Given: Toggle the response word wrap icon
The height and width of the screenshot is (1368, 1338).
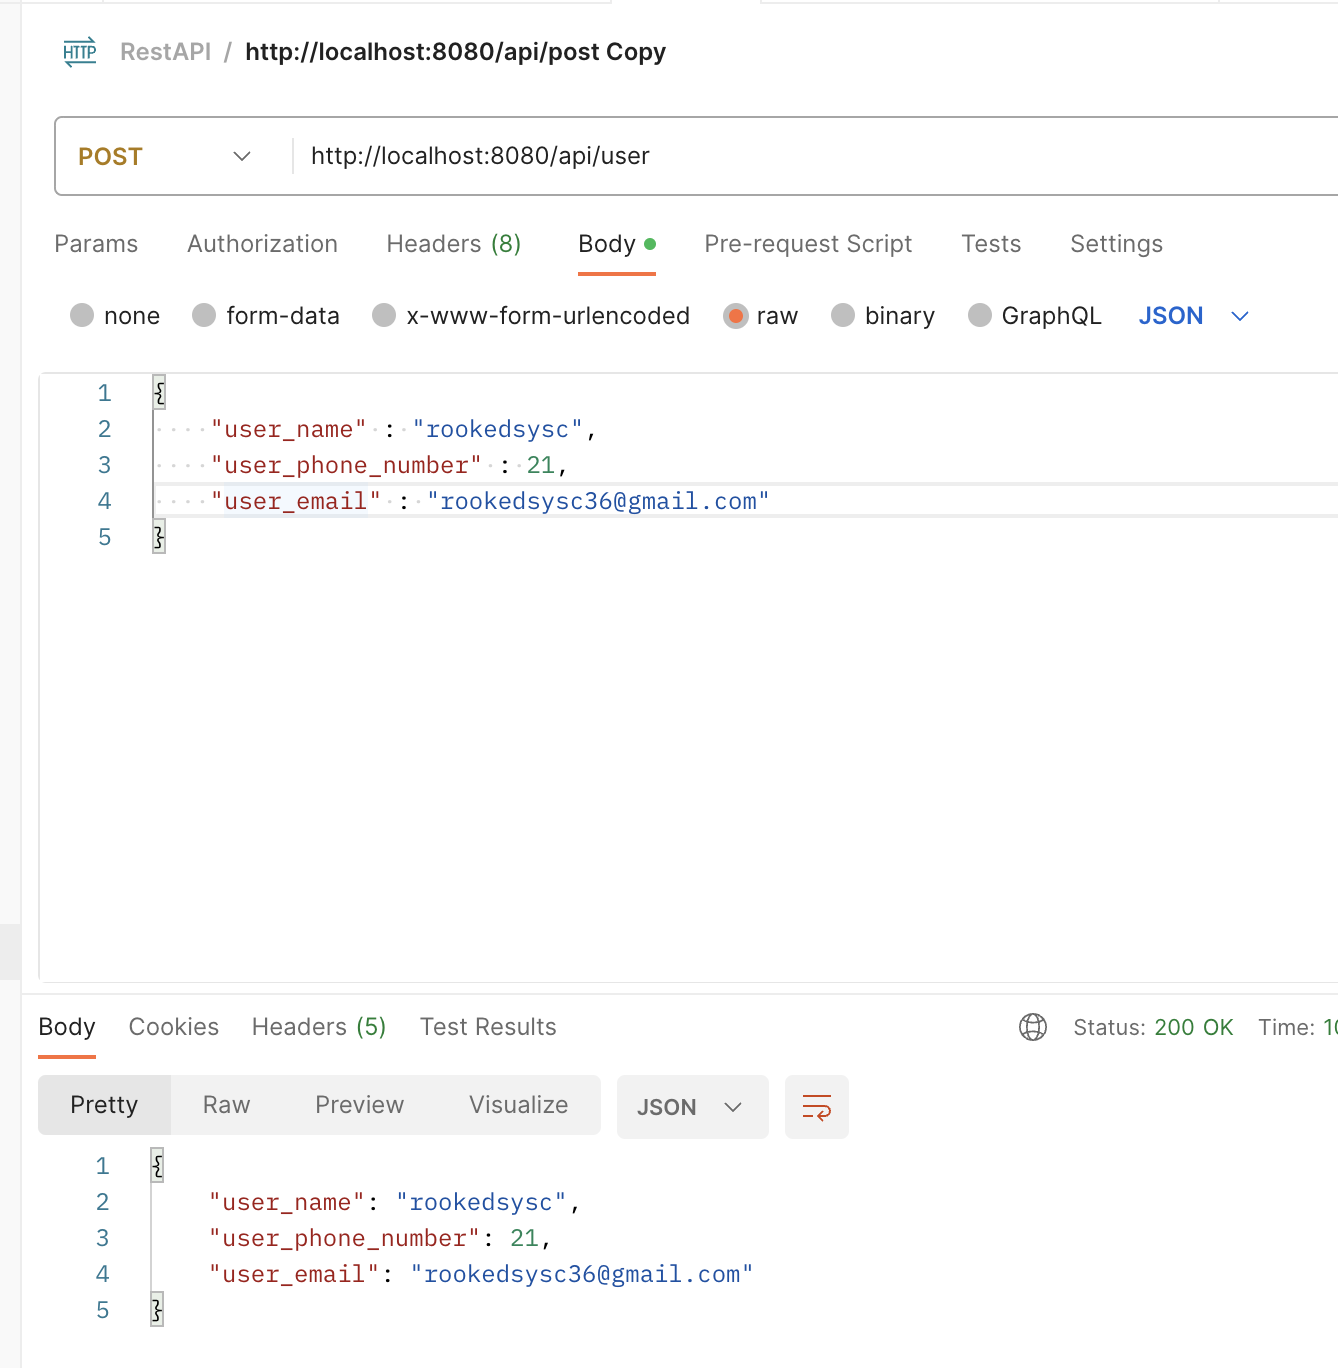Looking at the screenshot, I should [816, 1107].
